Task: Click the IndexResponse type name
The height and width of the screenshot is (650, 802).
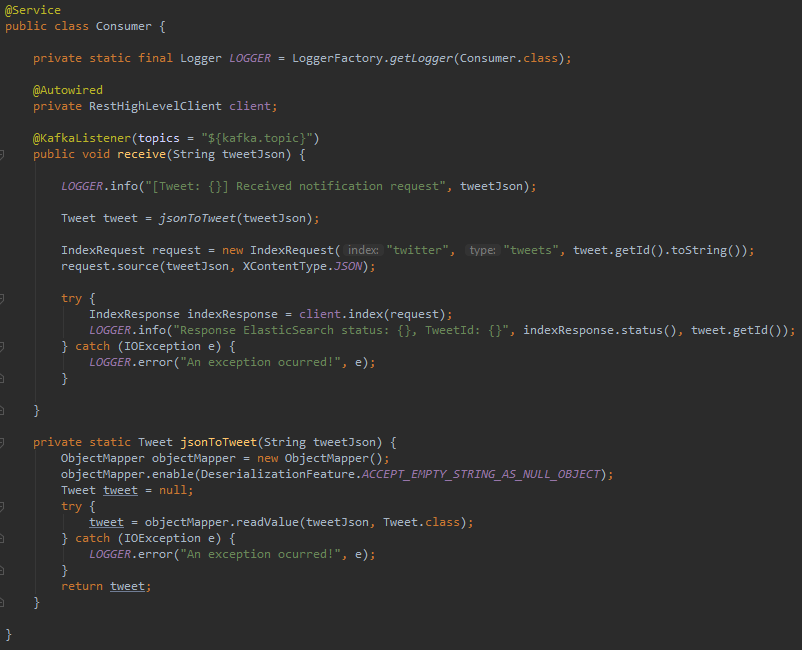Action: [x=134, y=314]
